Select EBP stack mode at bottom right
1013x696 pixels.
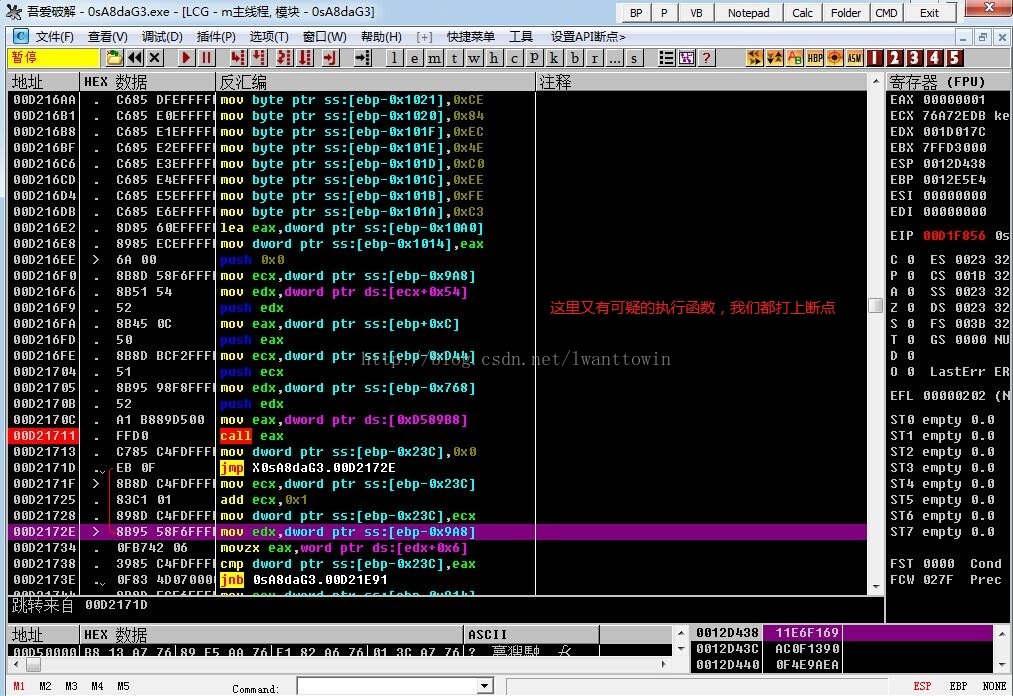click(x=958, y=686)
